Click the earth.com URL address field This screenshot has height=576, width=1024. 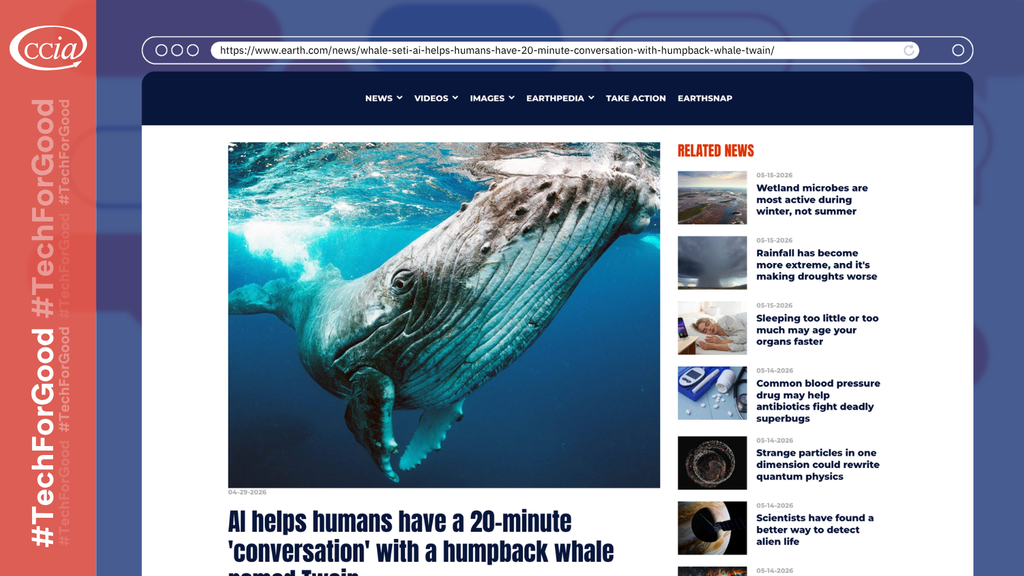click(564, 50)
